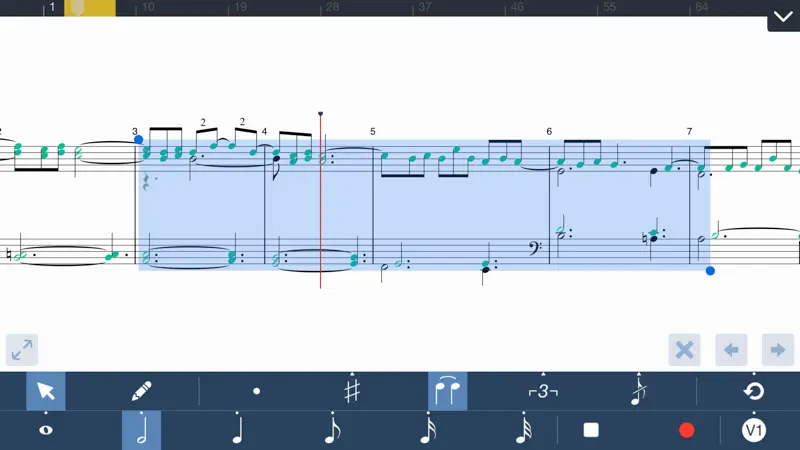
Task: Jump to measure 10 in the ruler
Action: pos(148,7)
